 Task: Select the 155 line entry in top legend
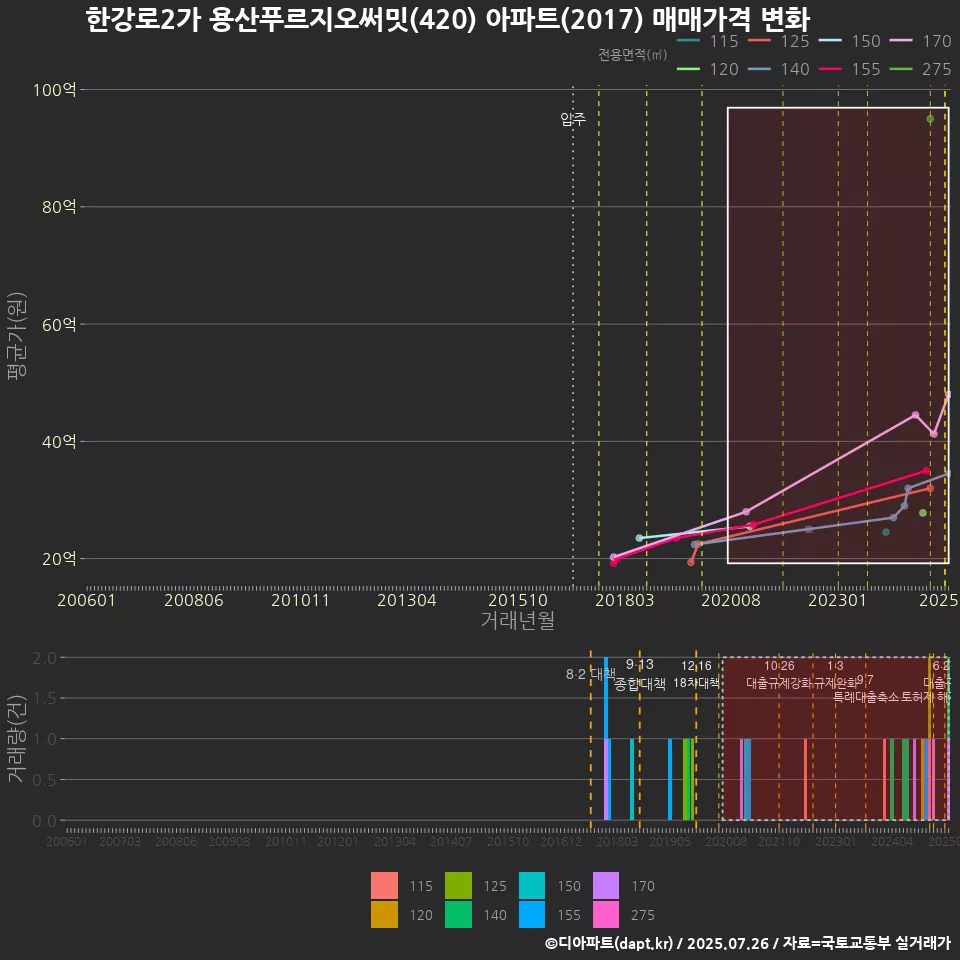850,69
